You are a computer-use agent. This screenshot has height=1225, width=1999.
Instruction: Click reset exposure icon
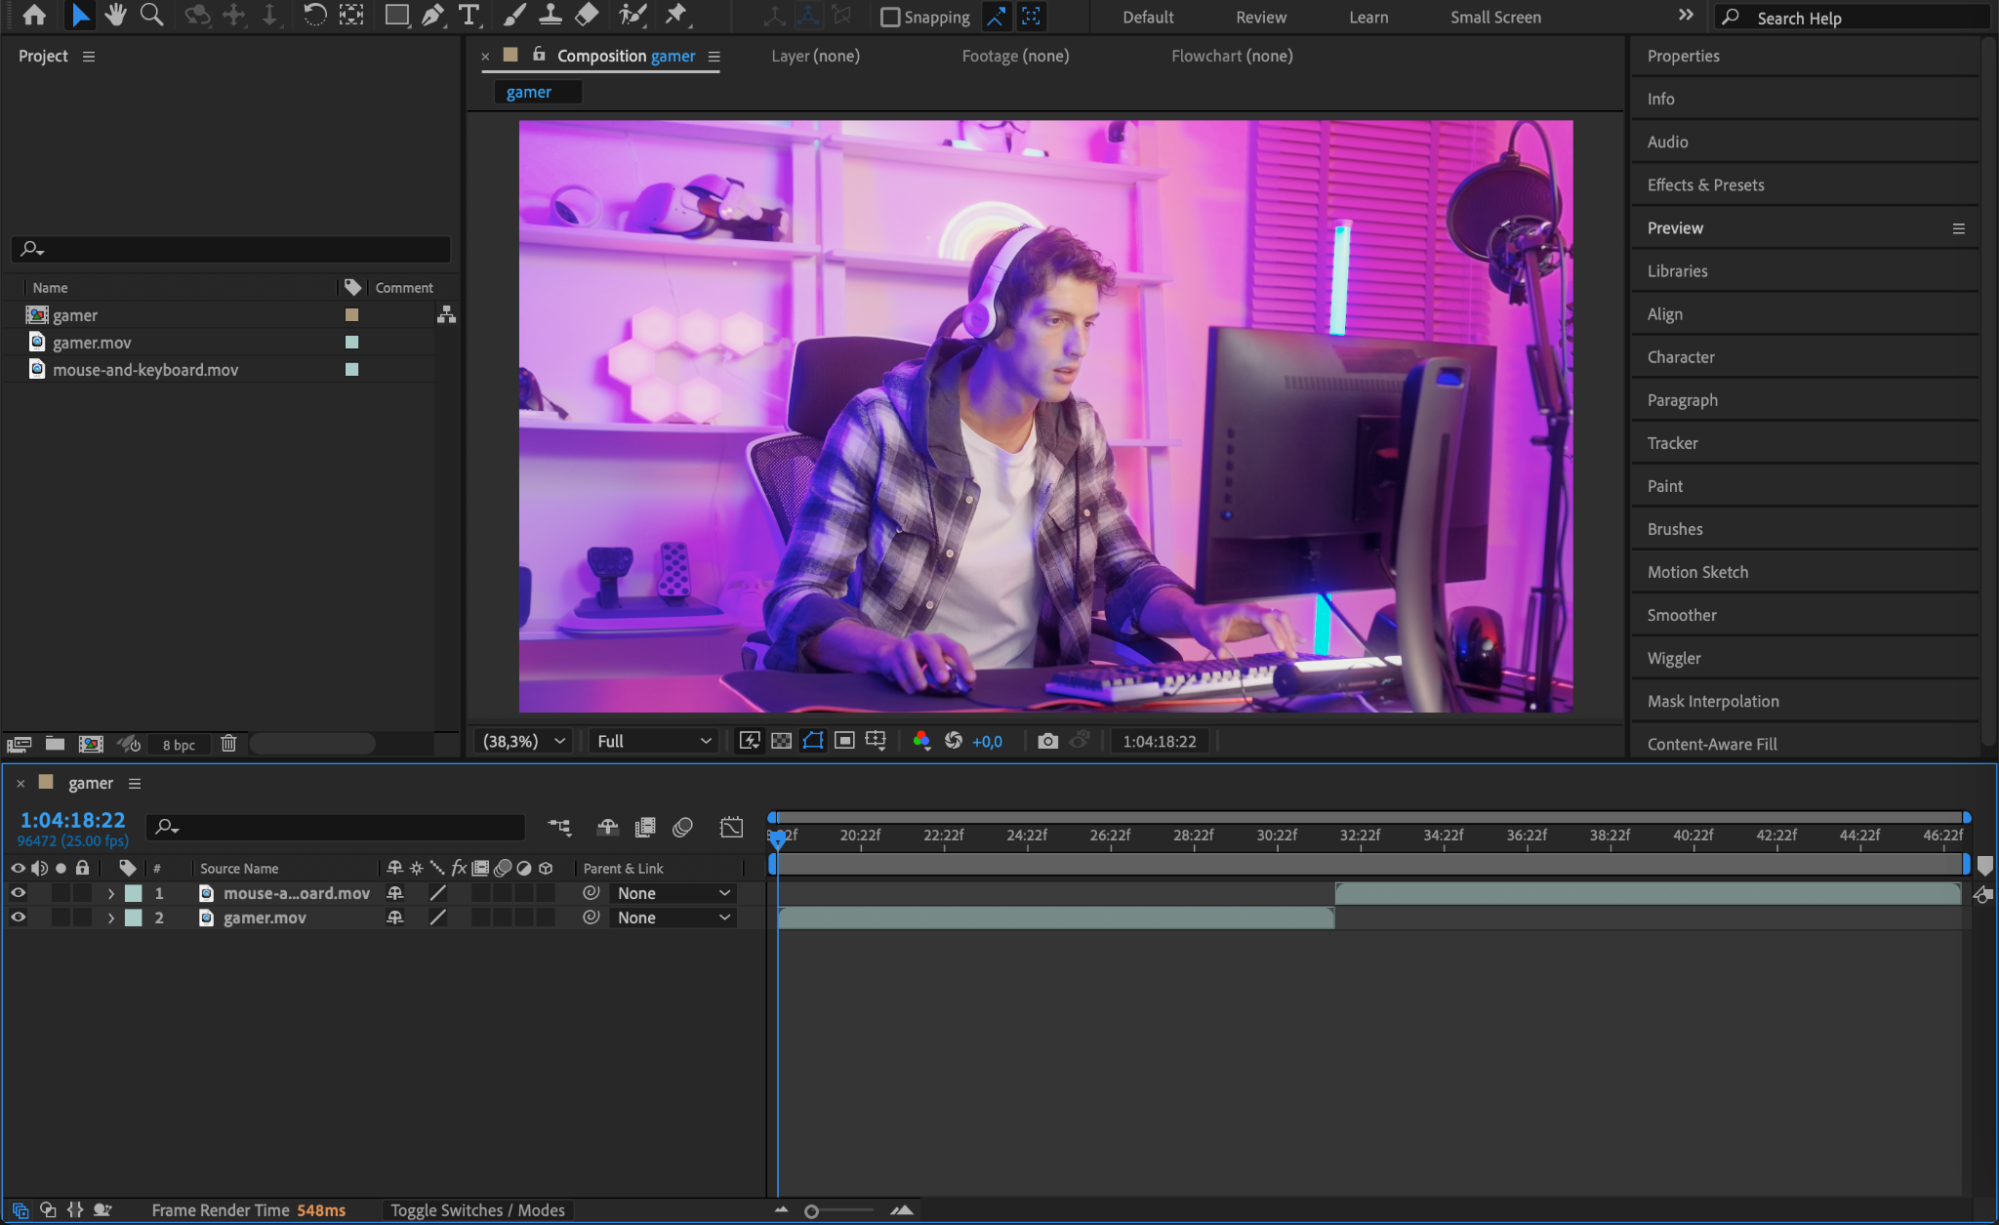tap(953, 741)
